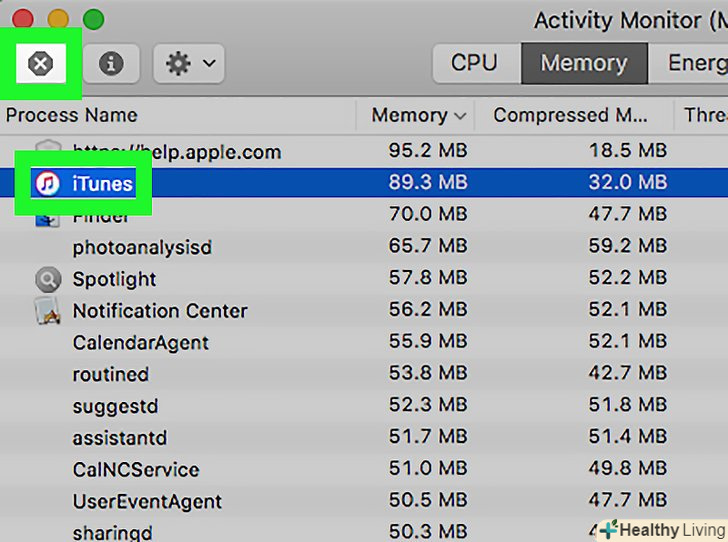The height and width of the screenshot is (542, 728).
Task: Switch to the CPU tab
Action: point(474,63)
